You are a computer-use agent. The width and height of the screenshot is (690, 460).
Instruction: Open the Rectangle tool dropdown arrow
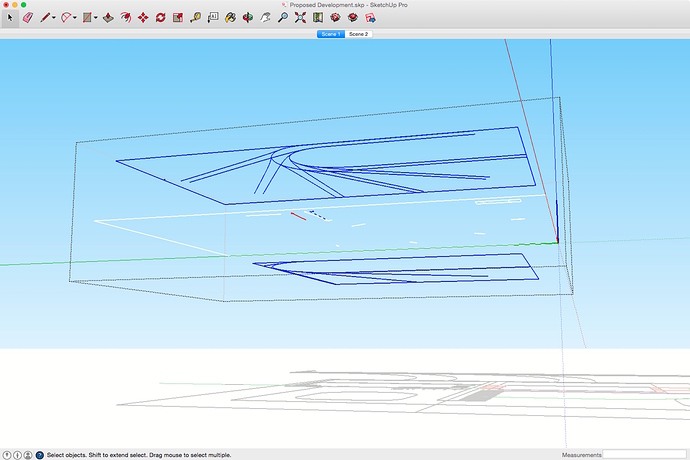coord(95,18)
